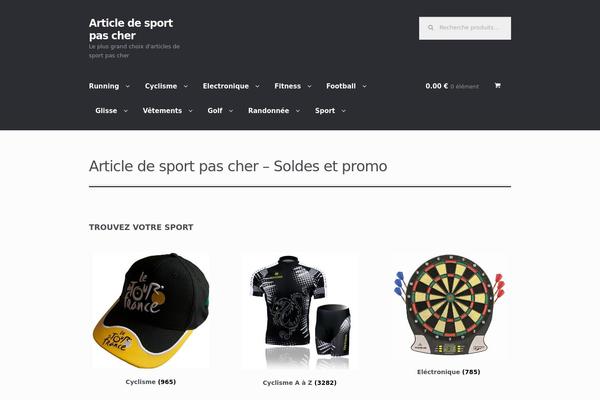Open the Glisse menu item
This screenshot has height=400, width=600.
point(106,111)
